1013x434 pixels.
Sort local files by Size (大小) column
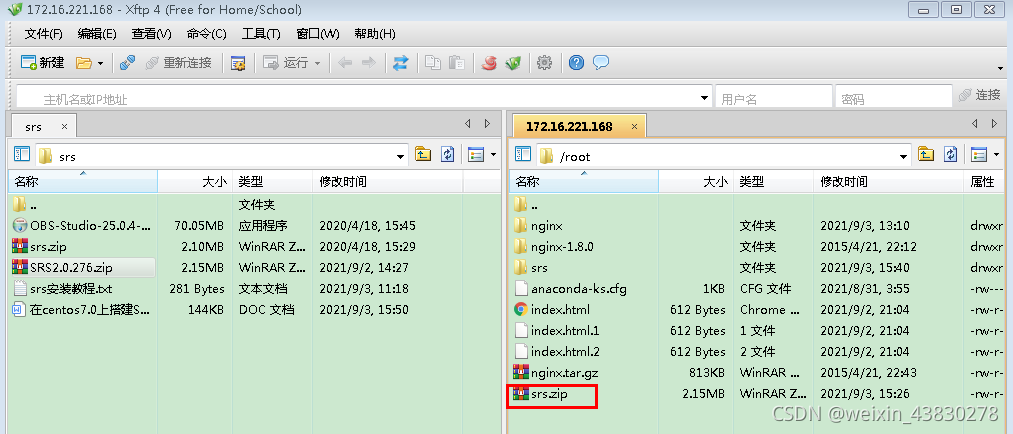tap(195, 181)
